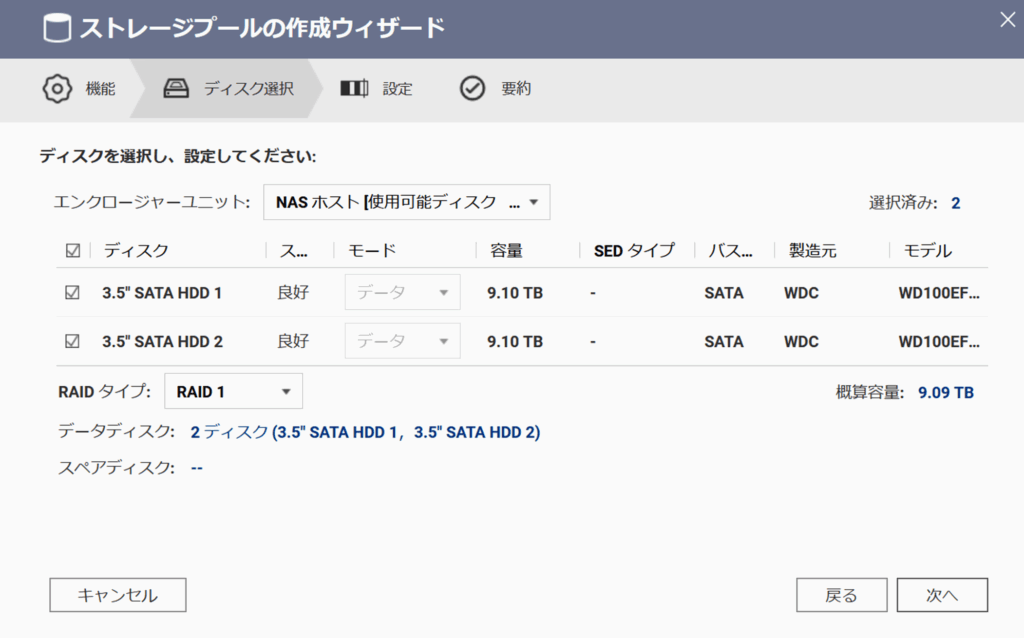Click the disk drive icon for ディスク選択
1024x638 pixels.
click(177, 88)
